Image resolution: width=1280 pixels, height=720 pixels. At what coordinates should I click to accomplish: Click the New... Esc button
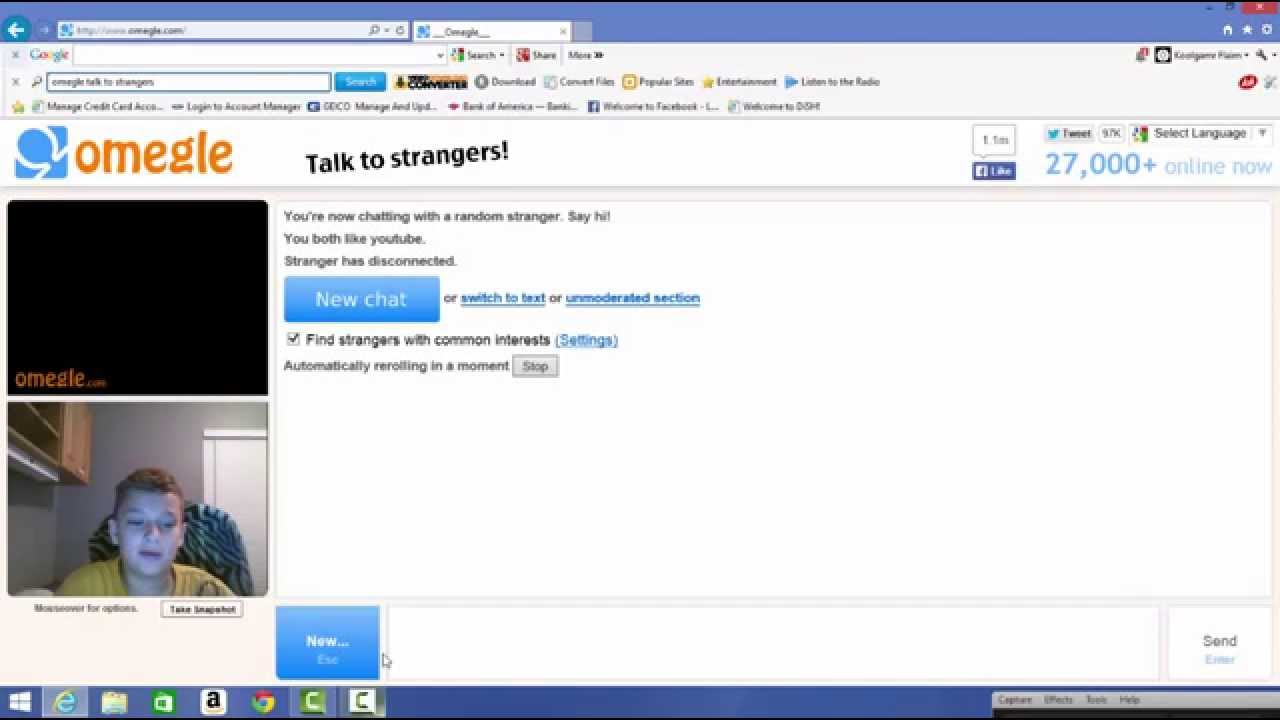tap(328, 643)
